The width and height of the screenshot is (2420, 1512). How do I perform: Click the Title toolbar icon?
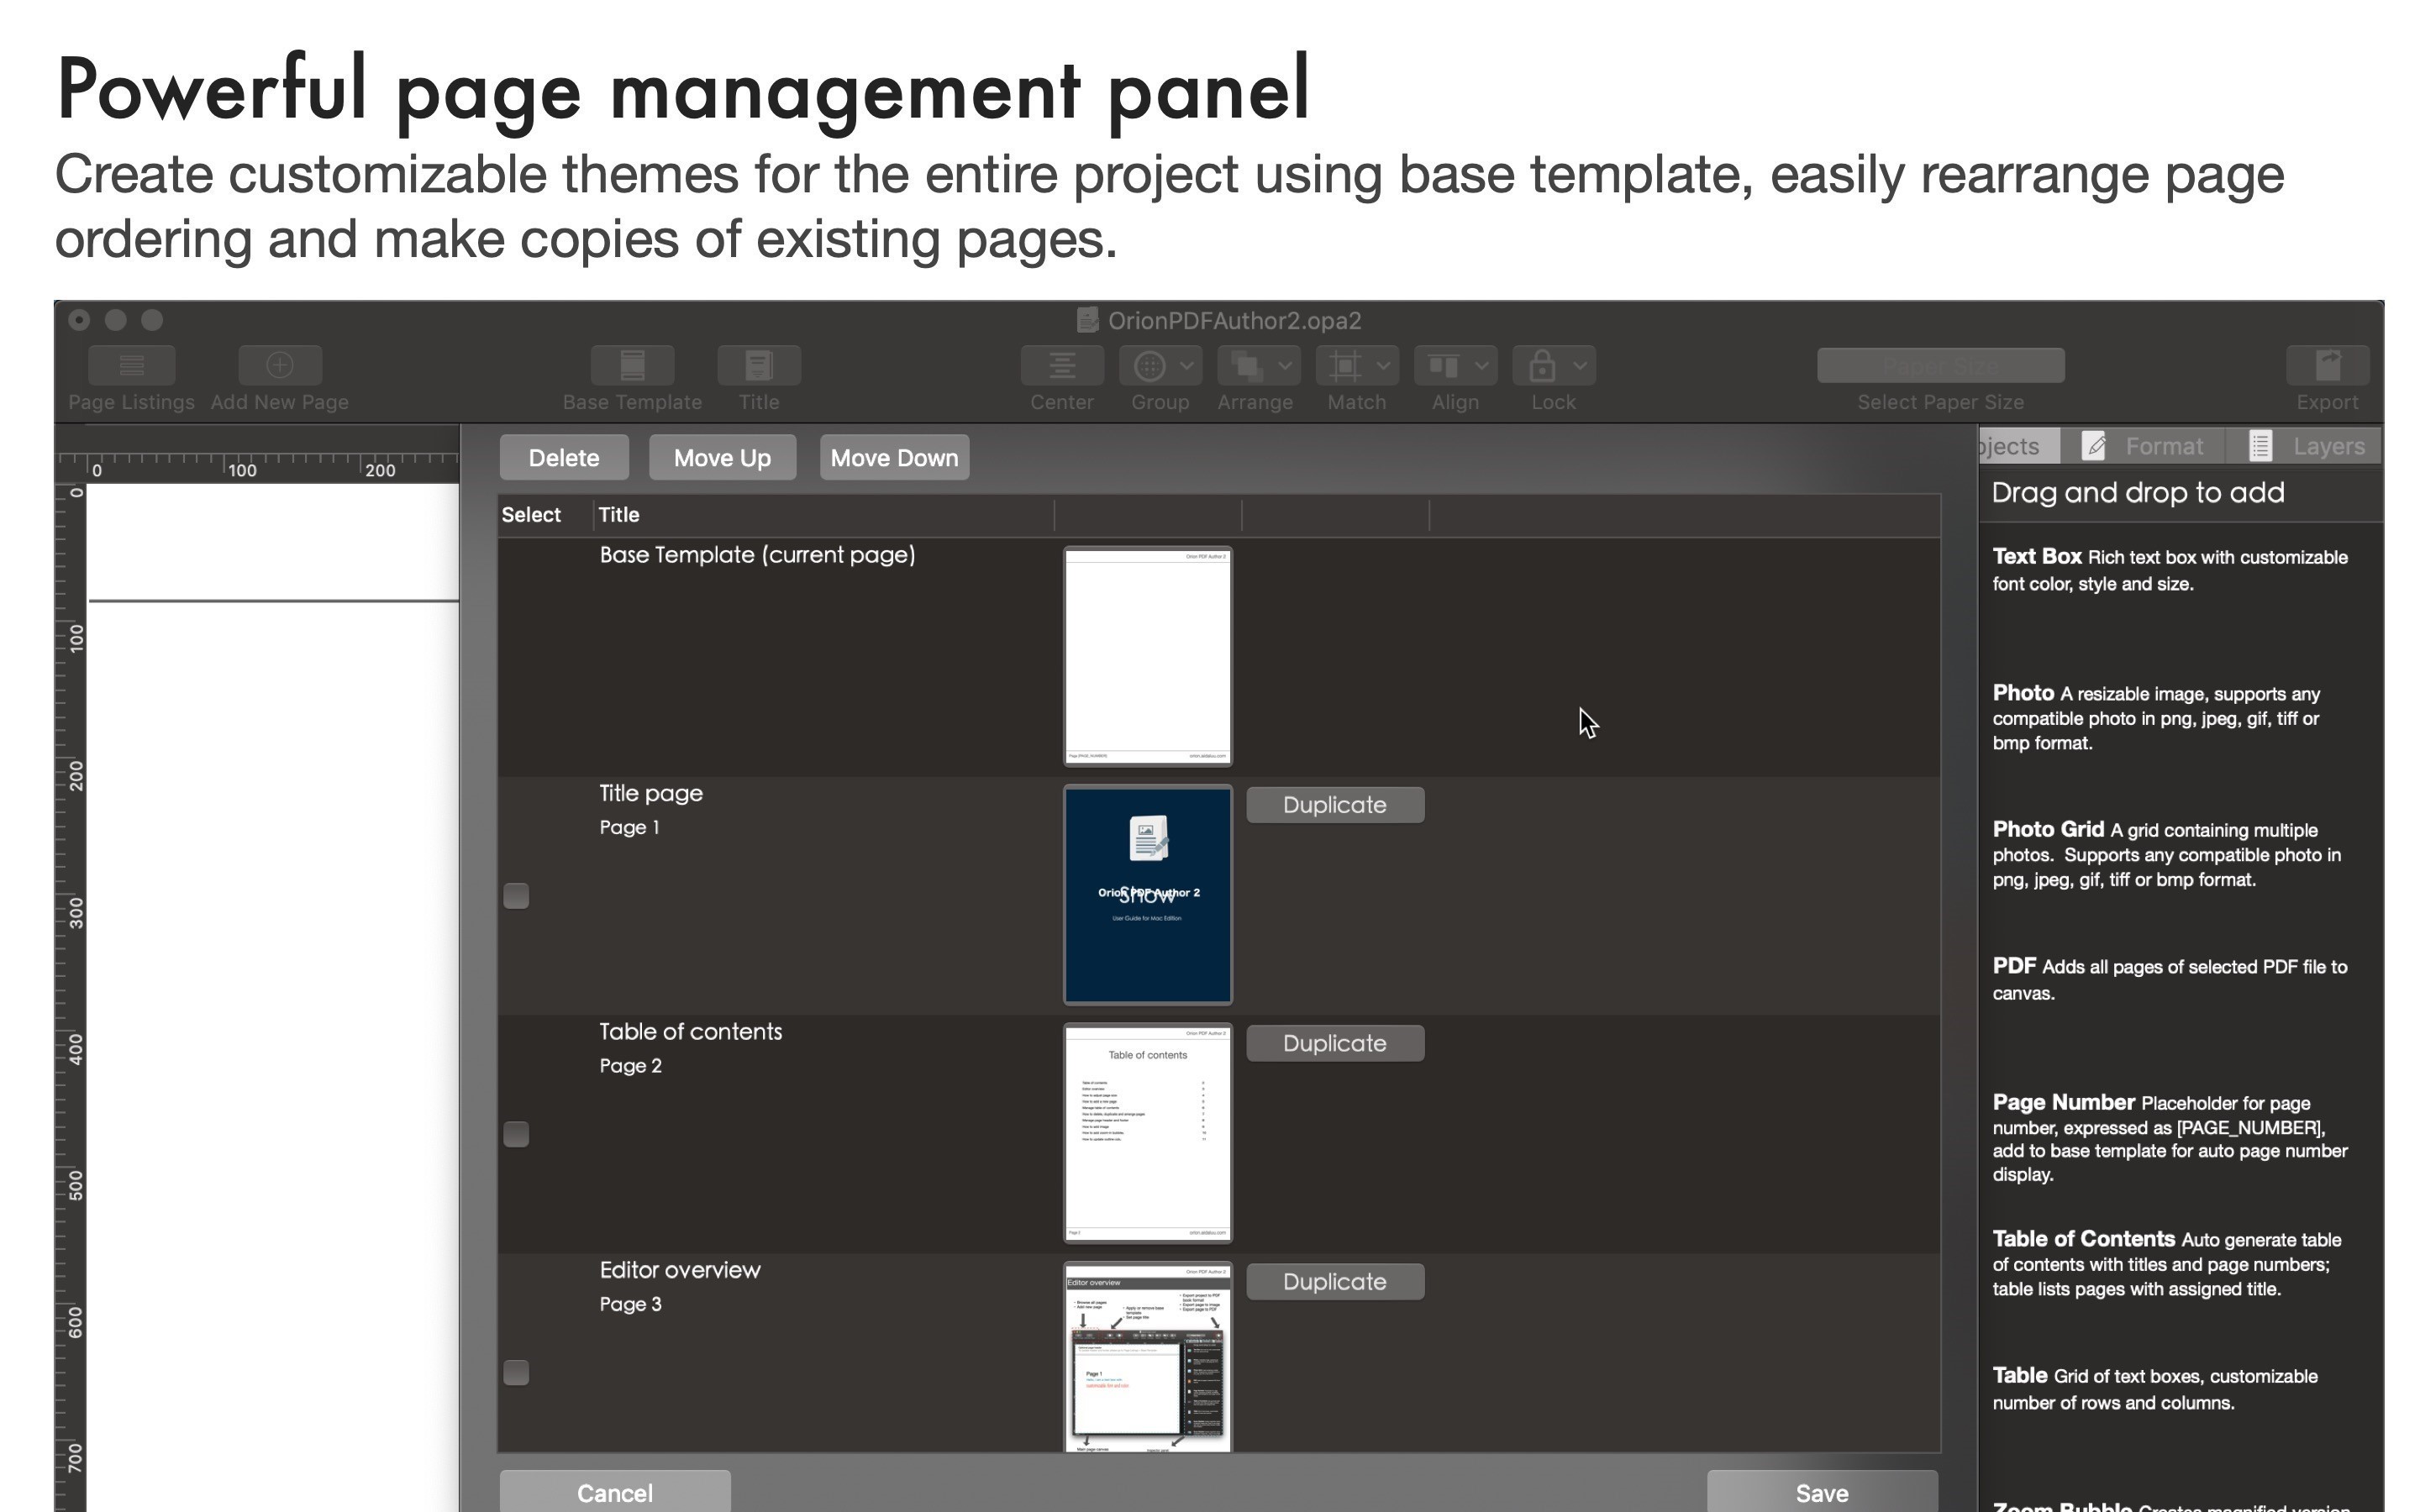click(759, 365)
